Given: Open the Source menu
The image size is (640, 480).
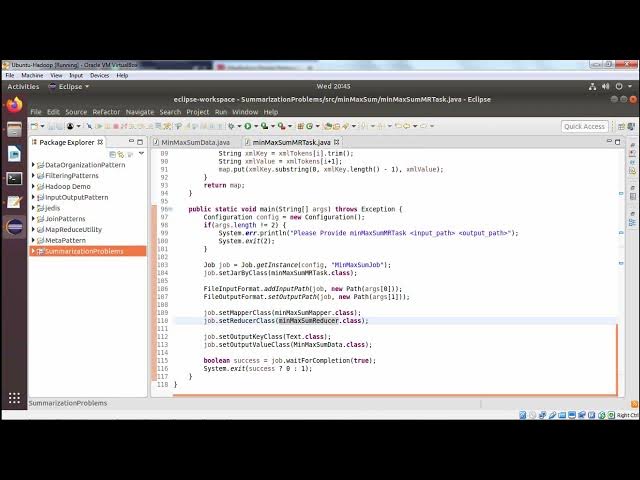Looking at the screenshot, I should click(x=76, y=112).
